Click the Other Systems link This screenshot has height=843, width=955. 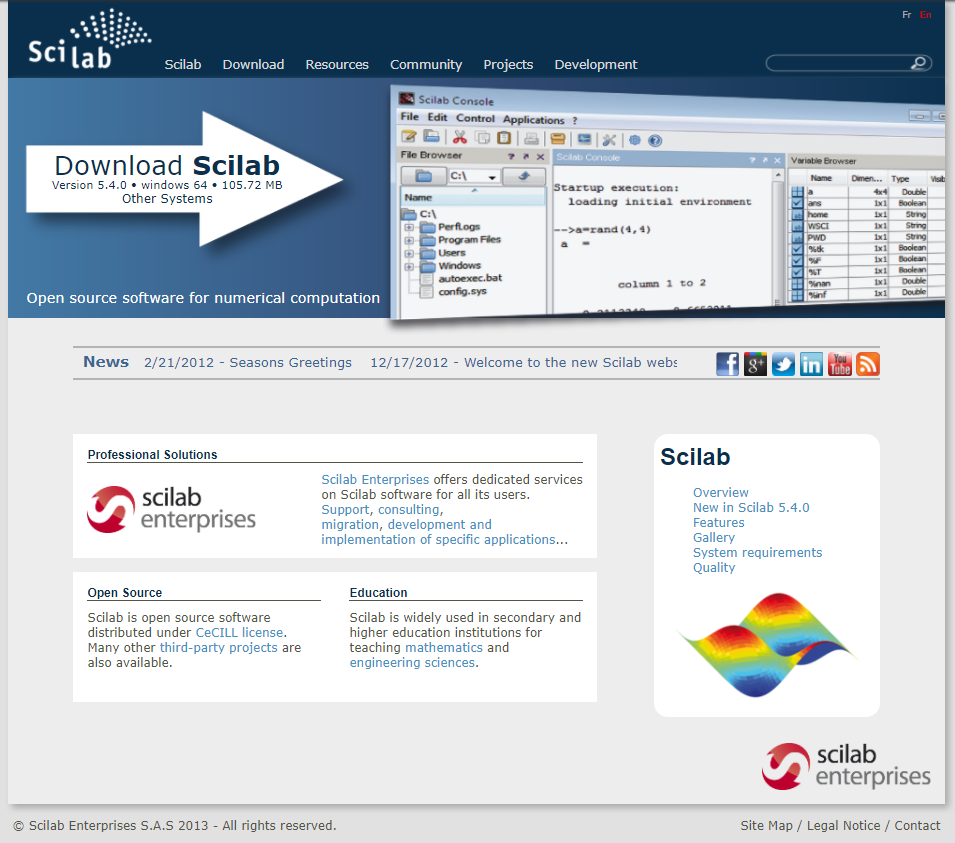tap(167, 199)
